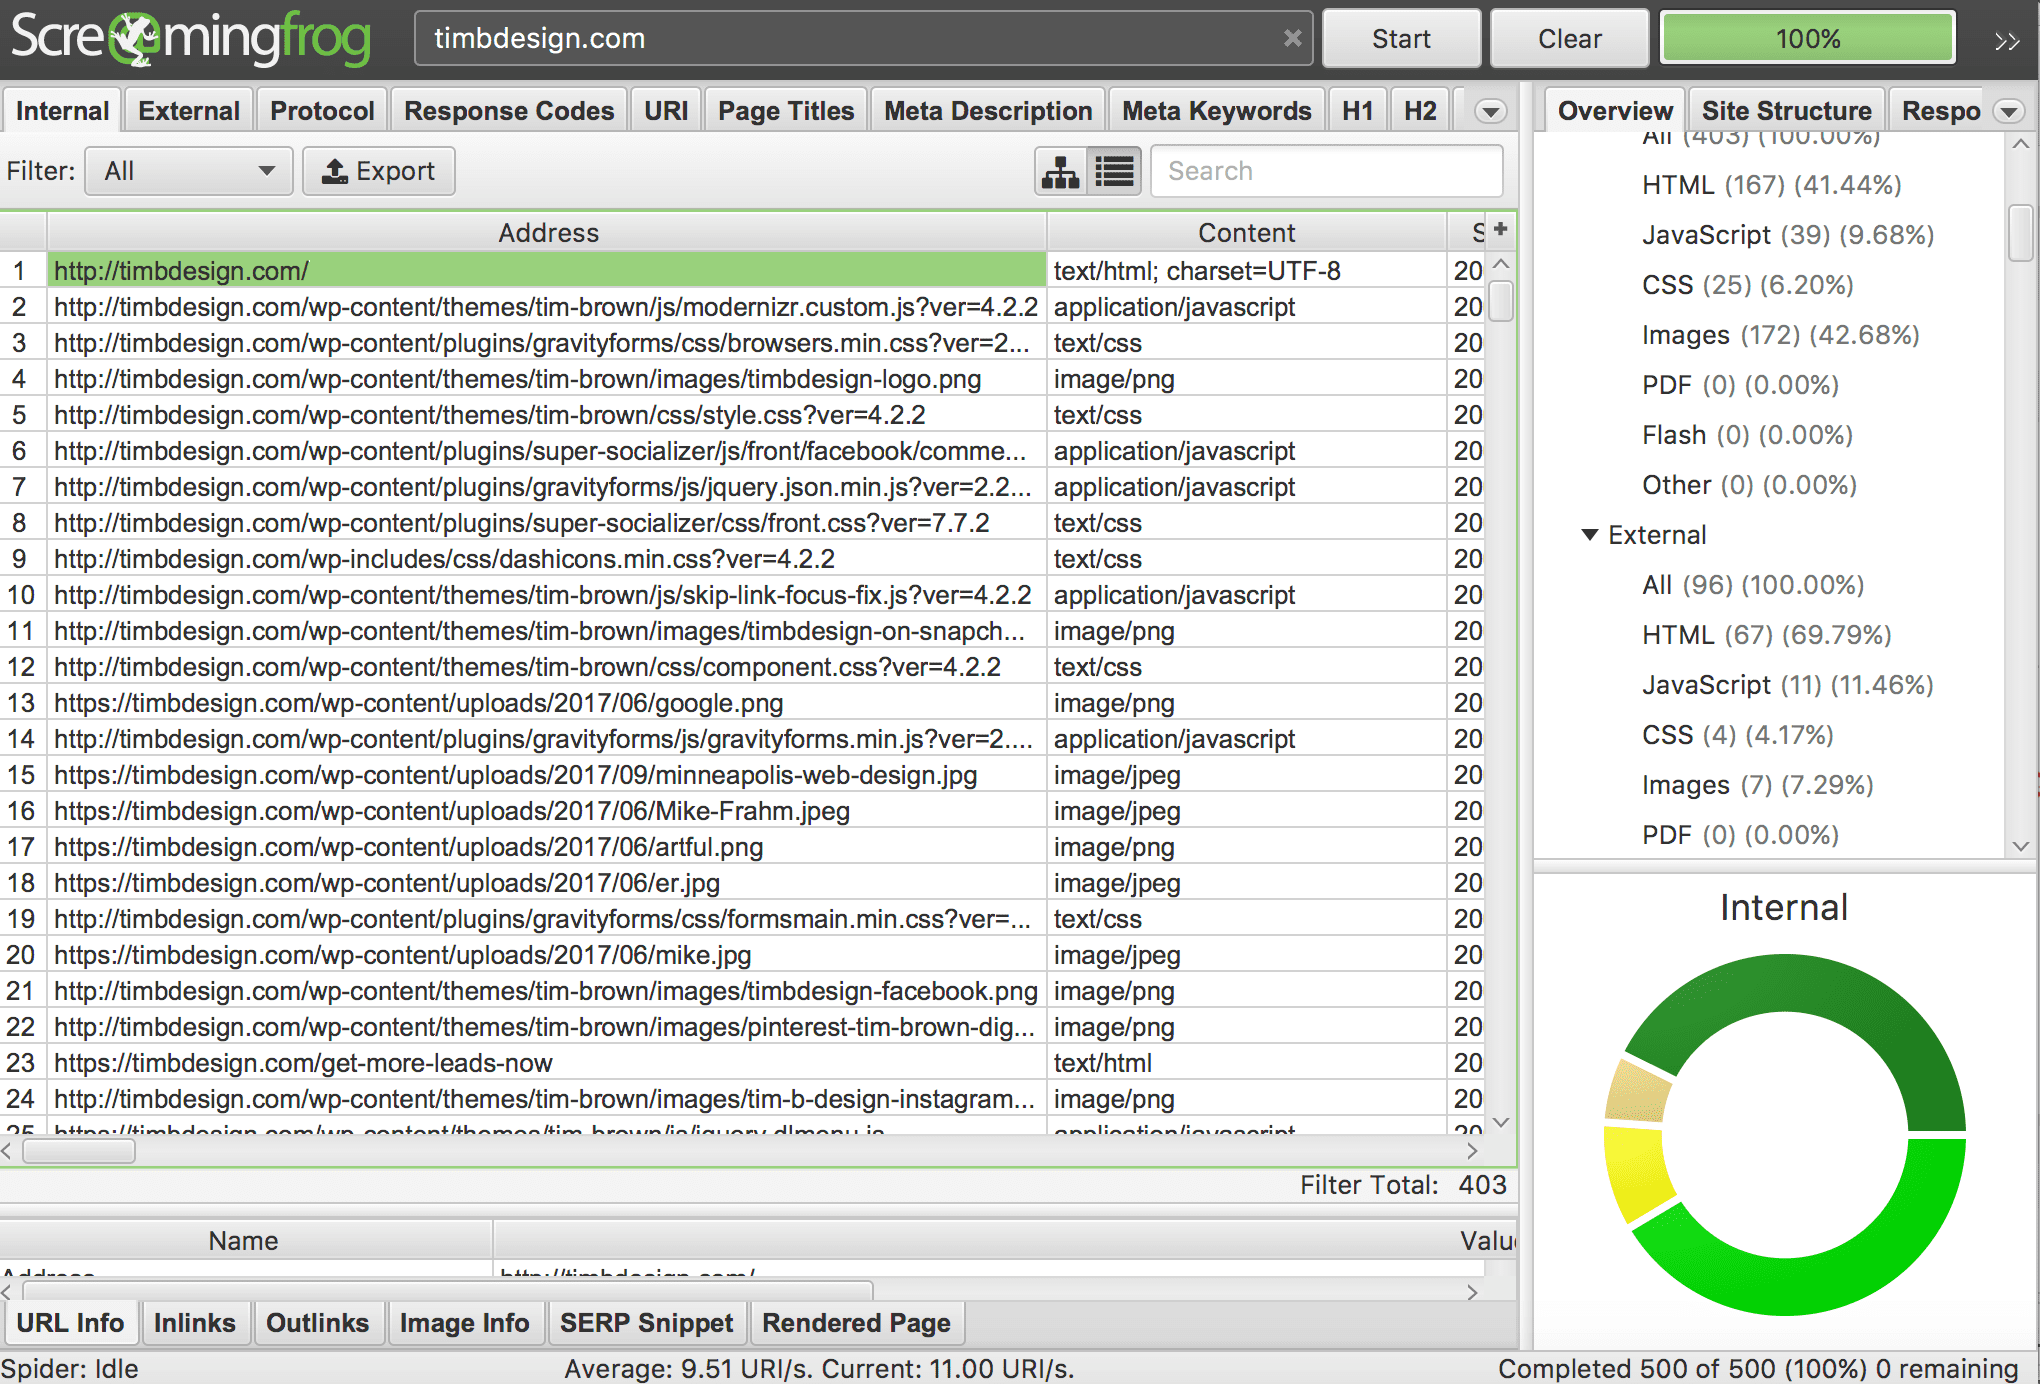This screenshot has height=1384, width=2040.
Task: Click the 100% crawl progress bar
Action: pos(1807,38)
